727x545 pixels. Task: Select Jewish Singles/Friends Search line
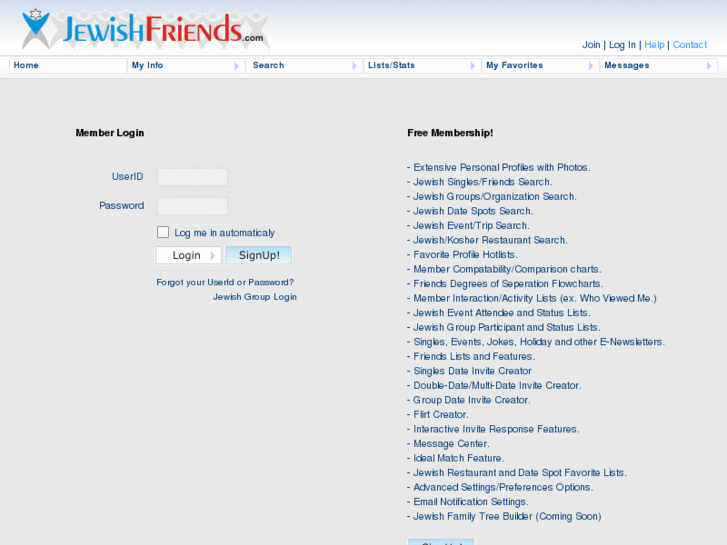[479, 182]
